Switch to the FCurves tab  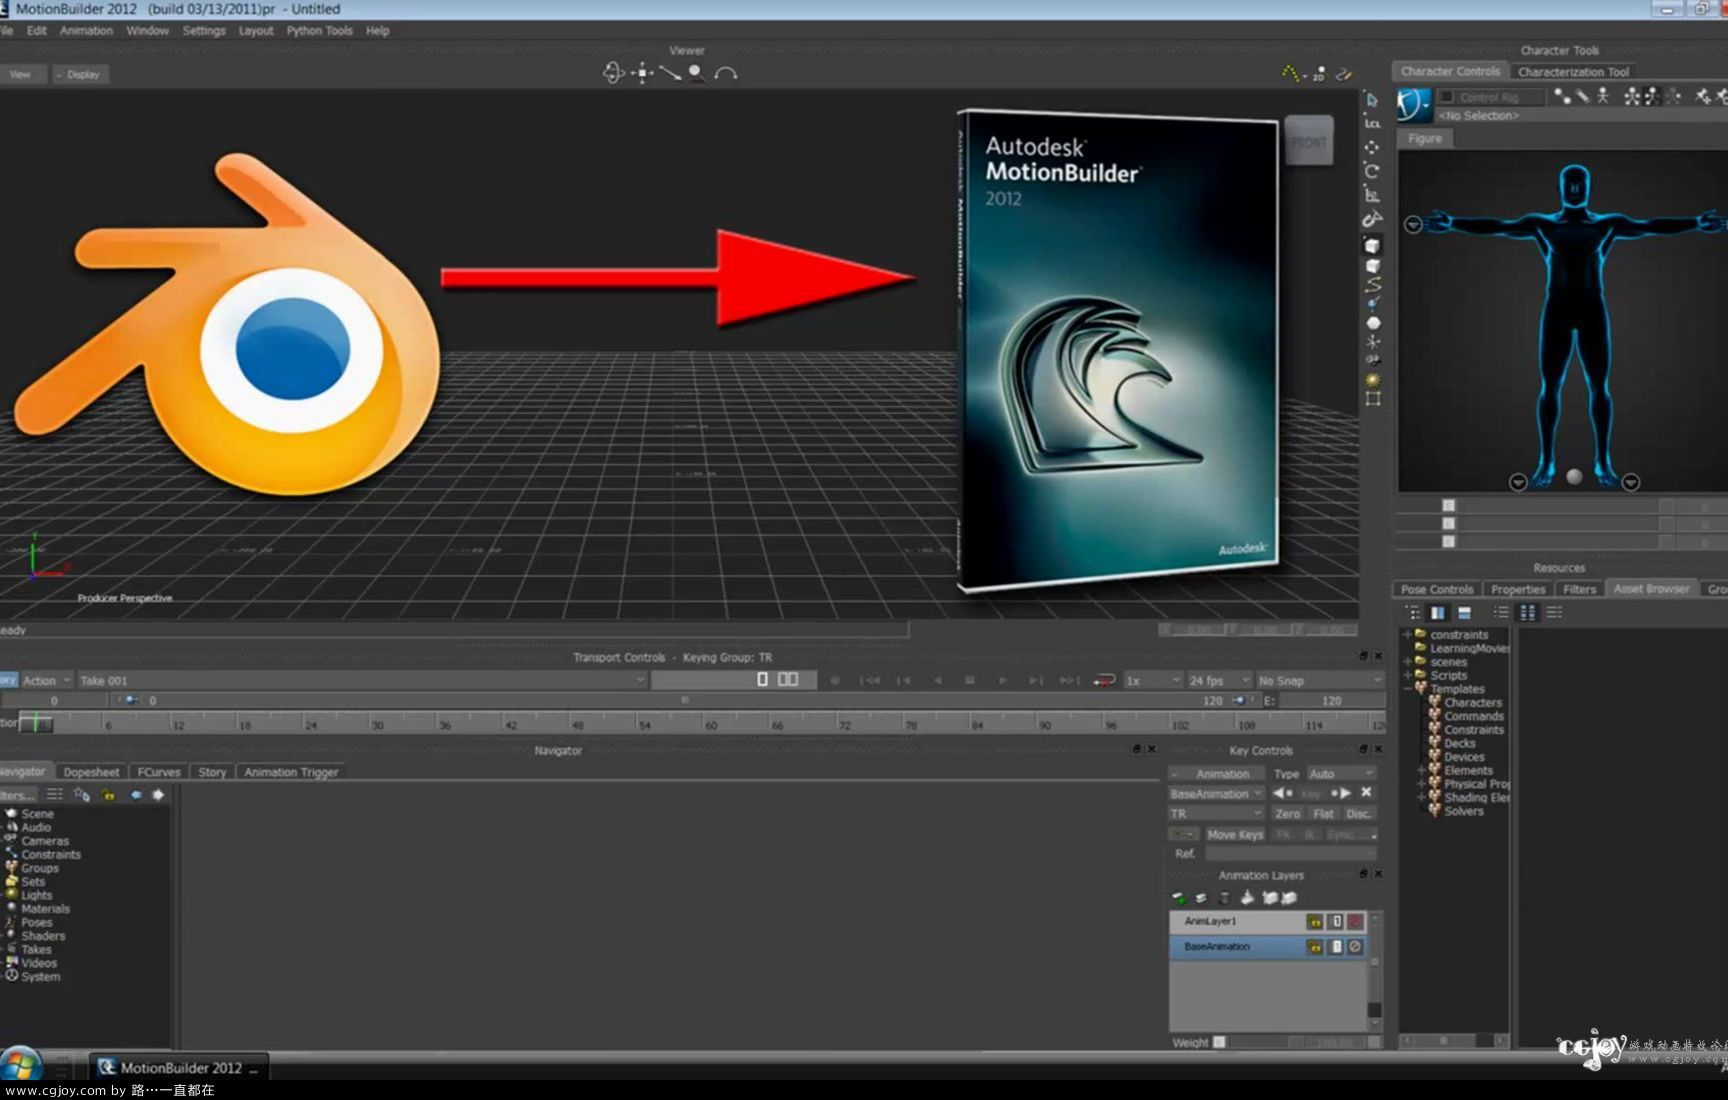(159, 772)
